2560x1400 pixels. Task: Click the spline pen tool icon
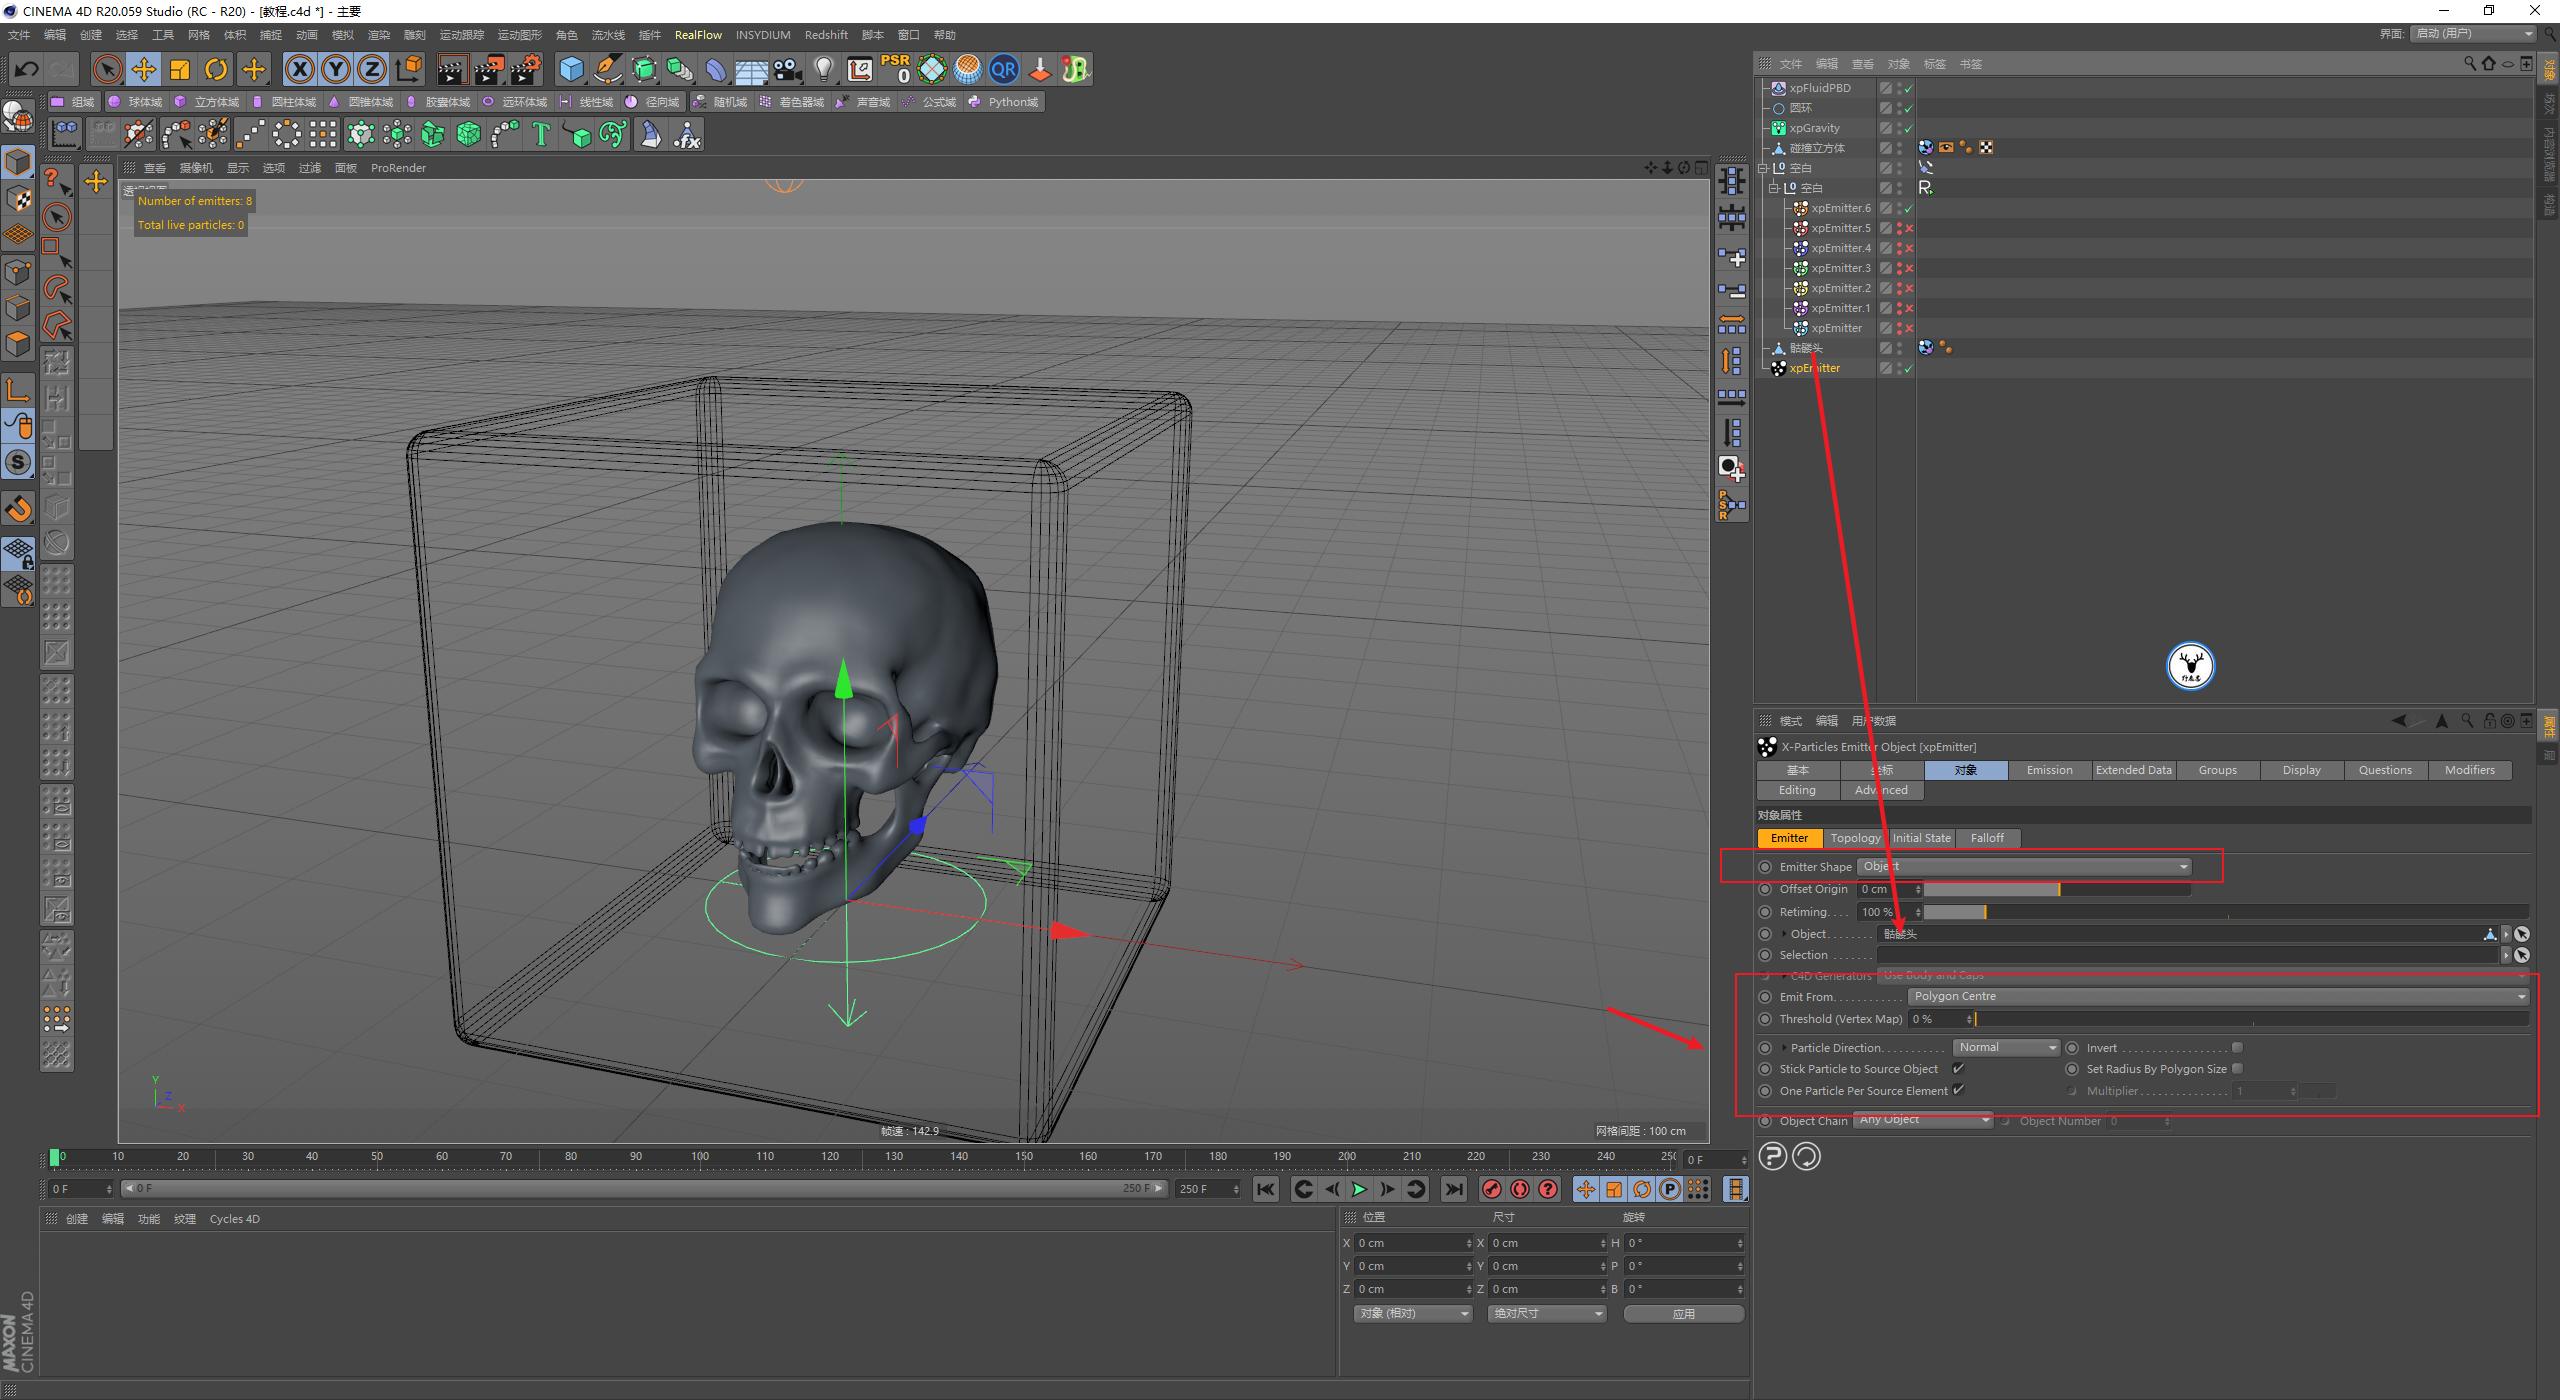point(607,69)
